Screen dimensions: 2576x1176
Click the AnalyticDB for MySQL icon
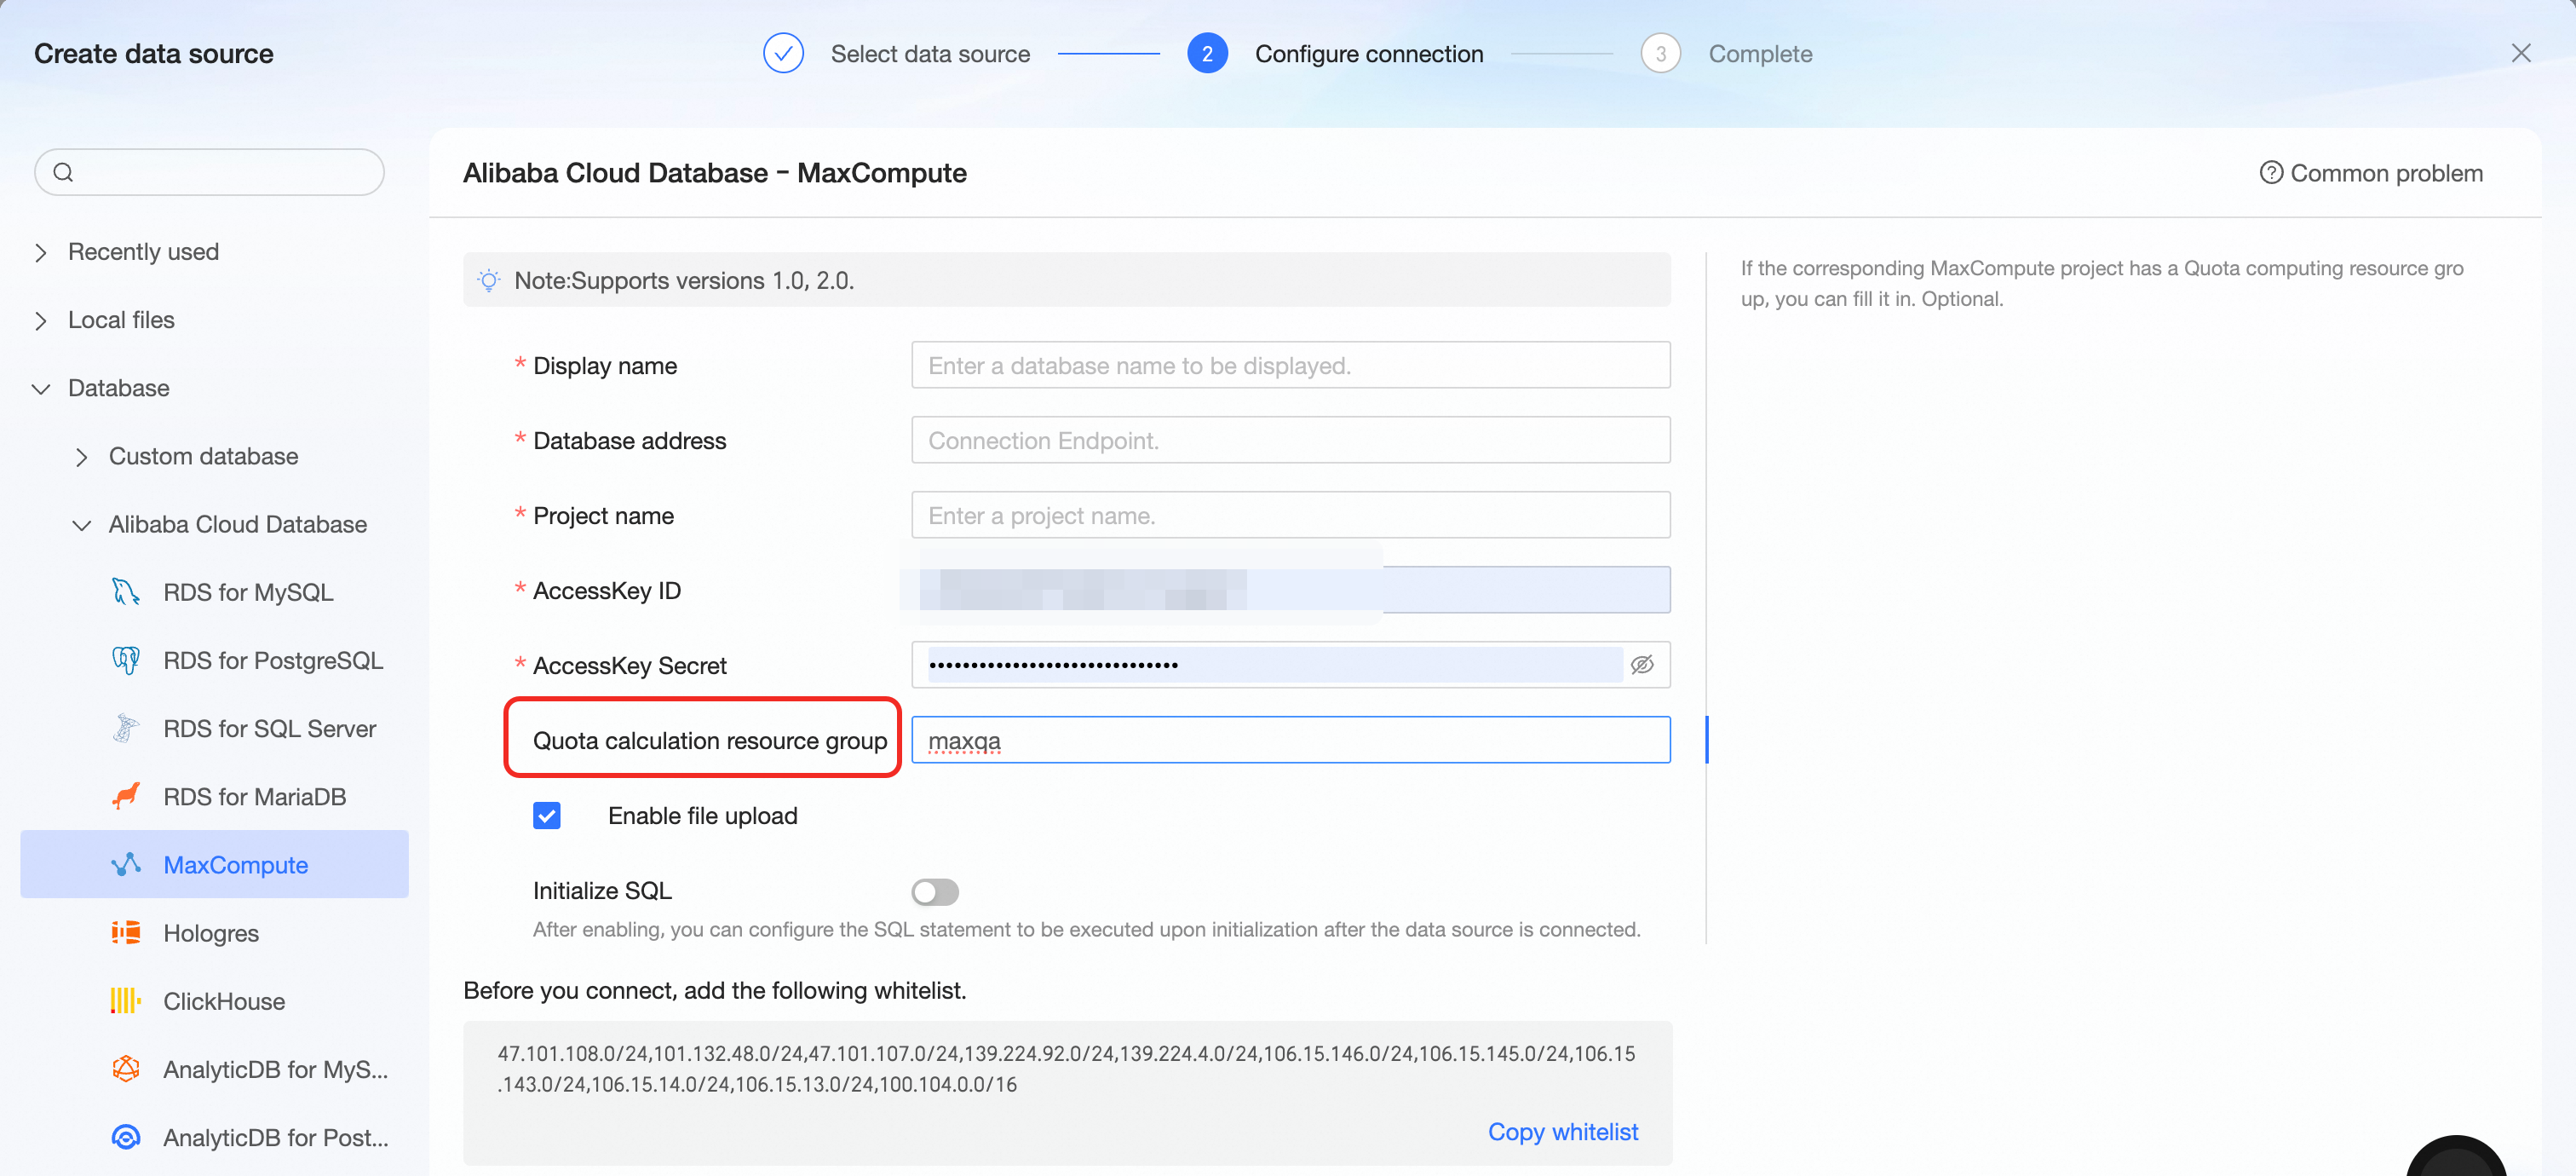(125, 1068)
